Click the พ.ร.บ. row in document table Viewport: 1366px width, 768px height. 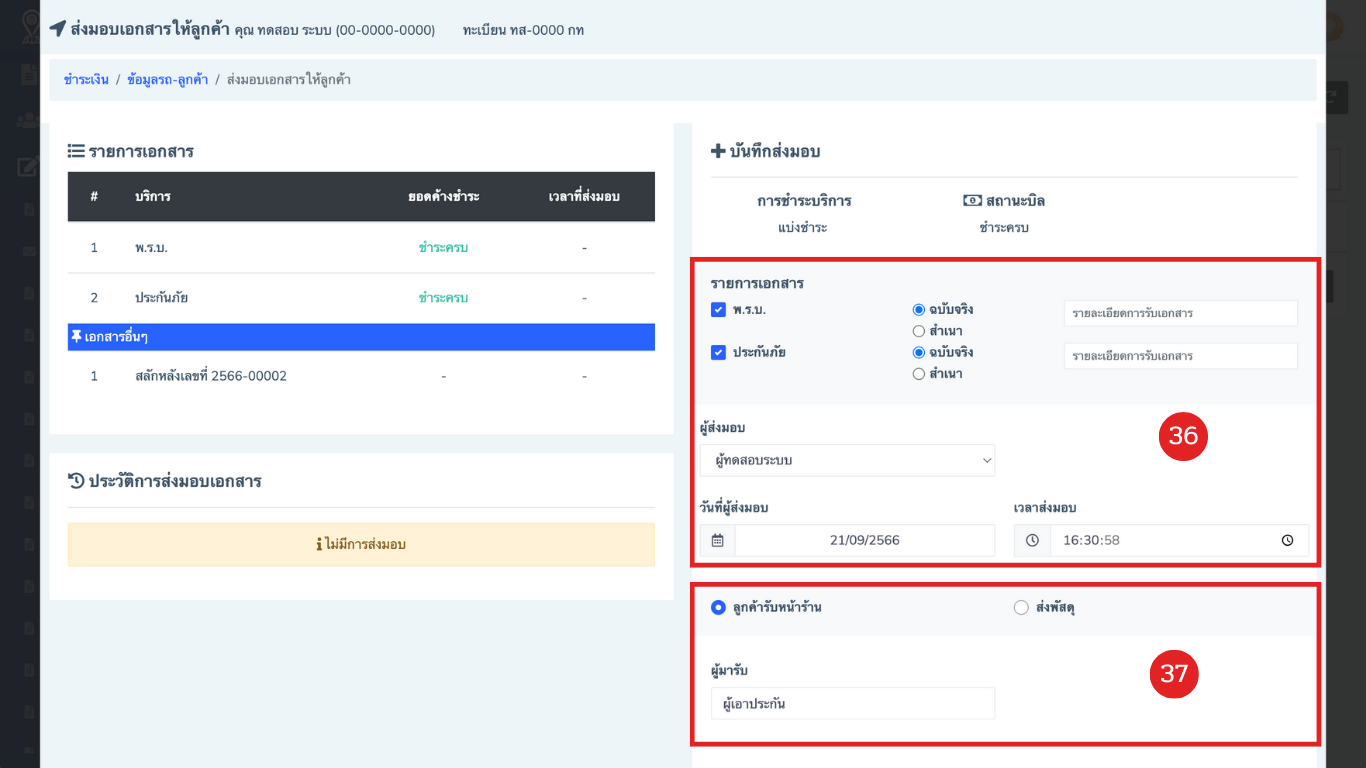click(361, 247)
